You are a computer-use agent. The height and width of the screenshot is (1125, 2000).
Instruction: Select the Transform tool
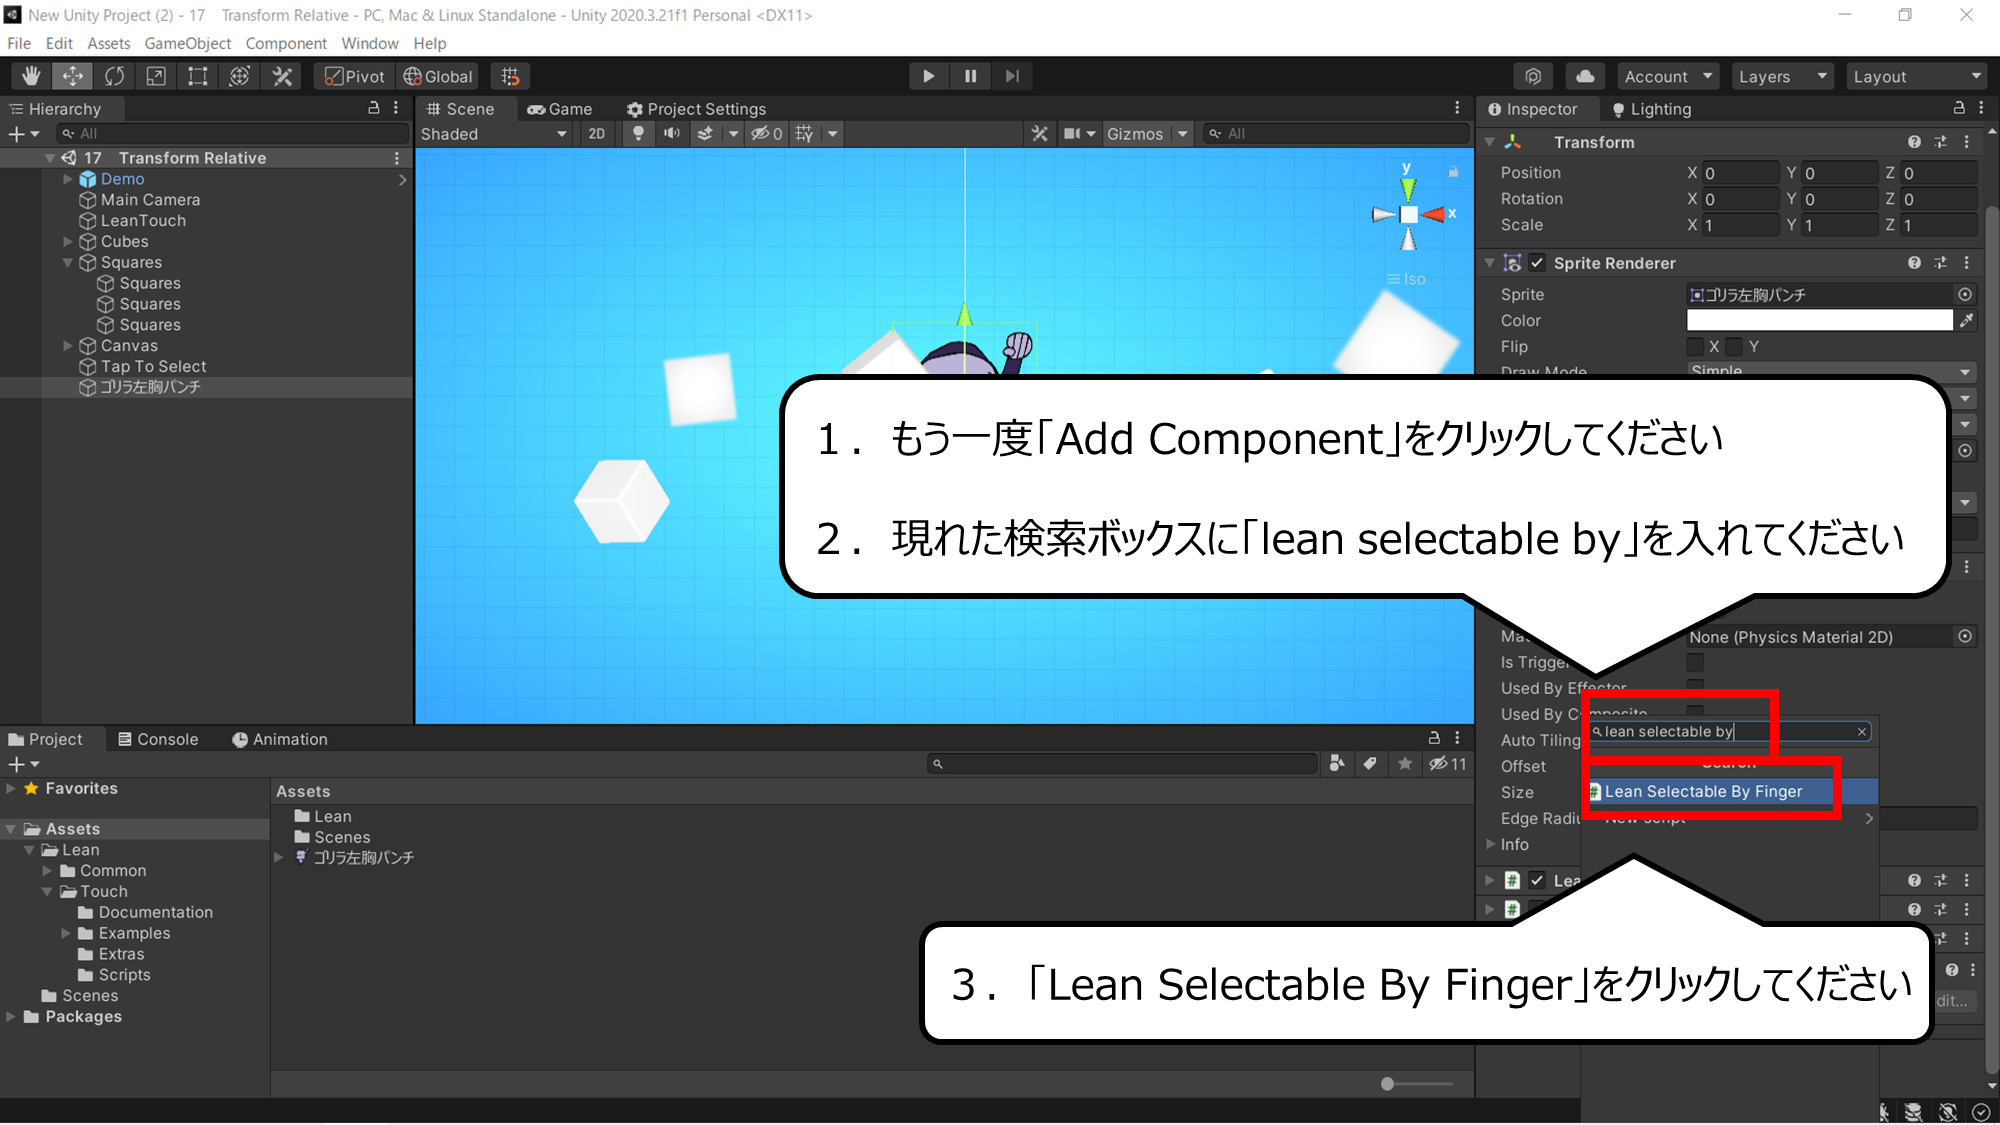[240, 76]
